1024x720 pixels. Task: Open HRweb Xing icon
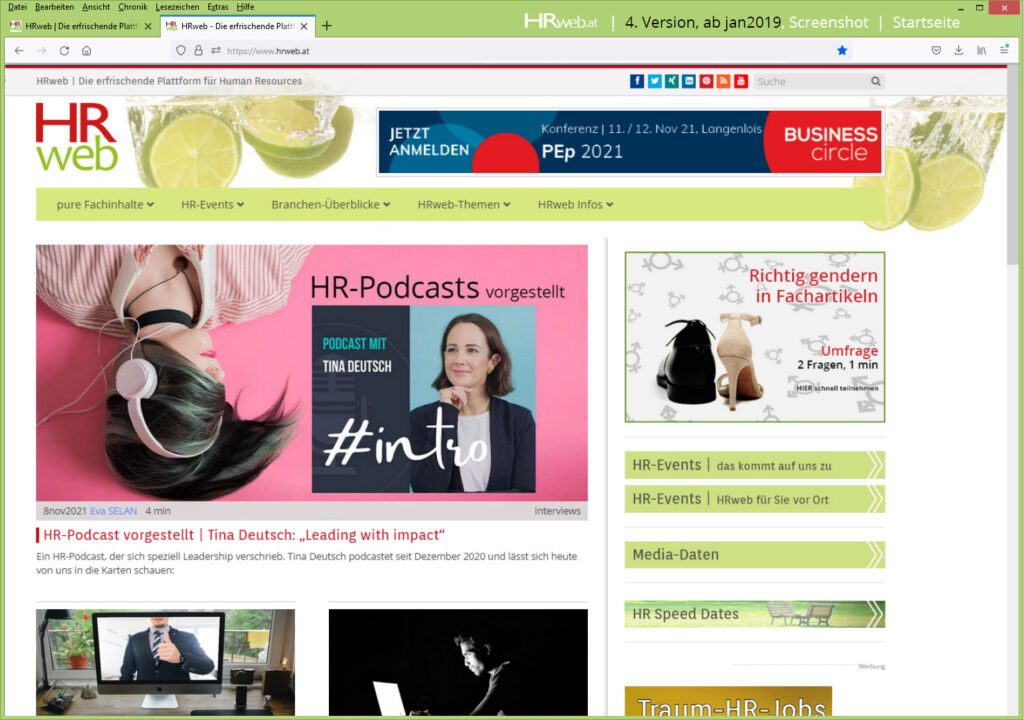point(671,81)
